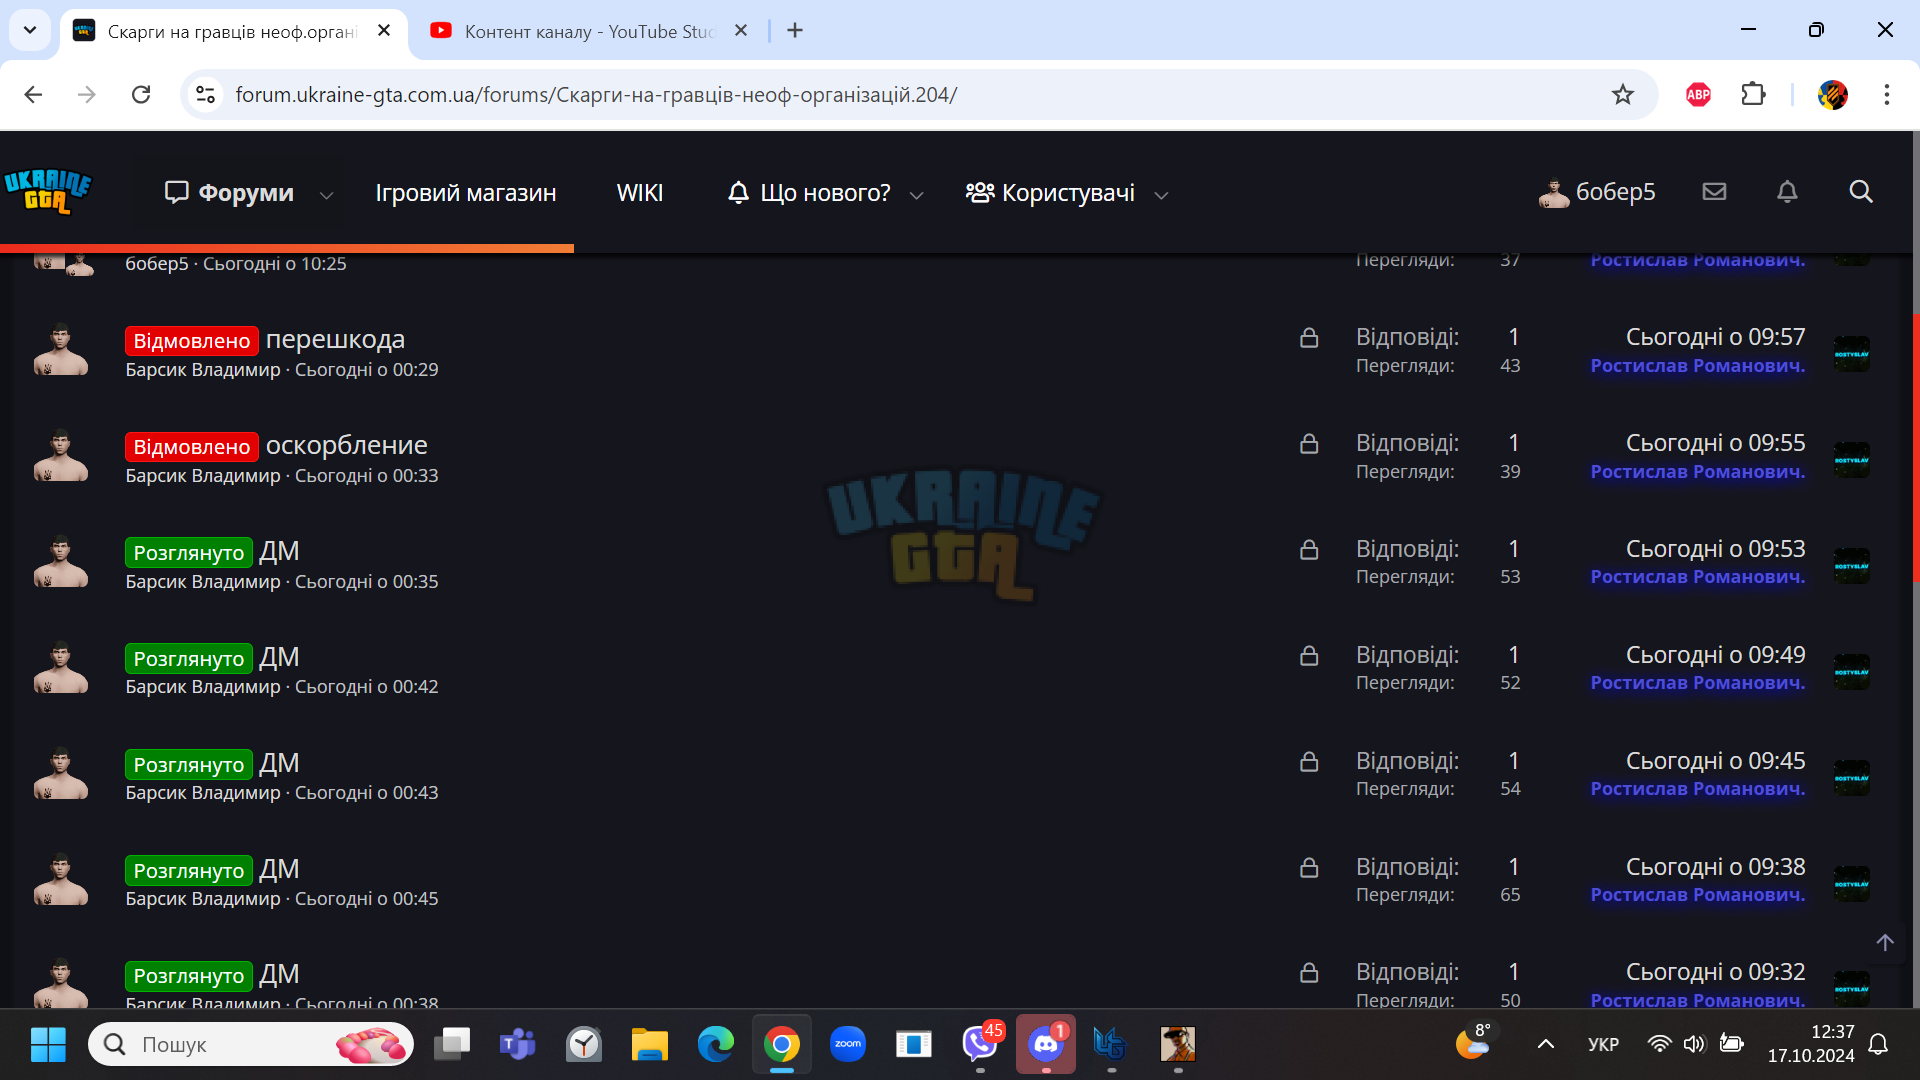Click the AdBlock Plus extension icon
1920x1080 pixels.
click(x=1698, y=94)
